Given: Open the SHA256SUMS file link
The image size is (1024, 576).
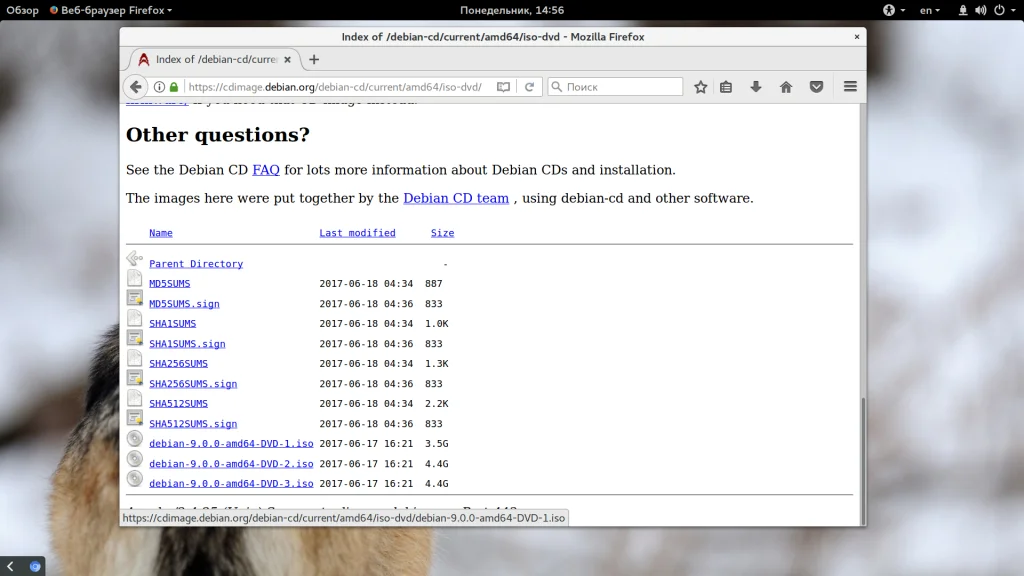Looking at the screenshot, I should coord(178,363).
